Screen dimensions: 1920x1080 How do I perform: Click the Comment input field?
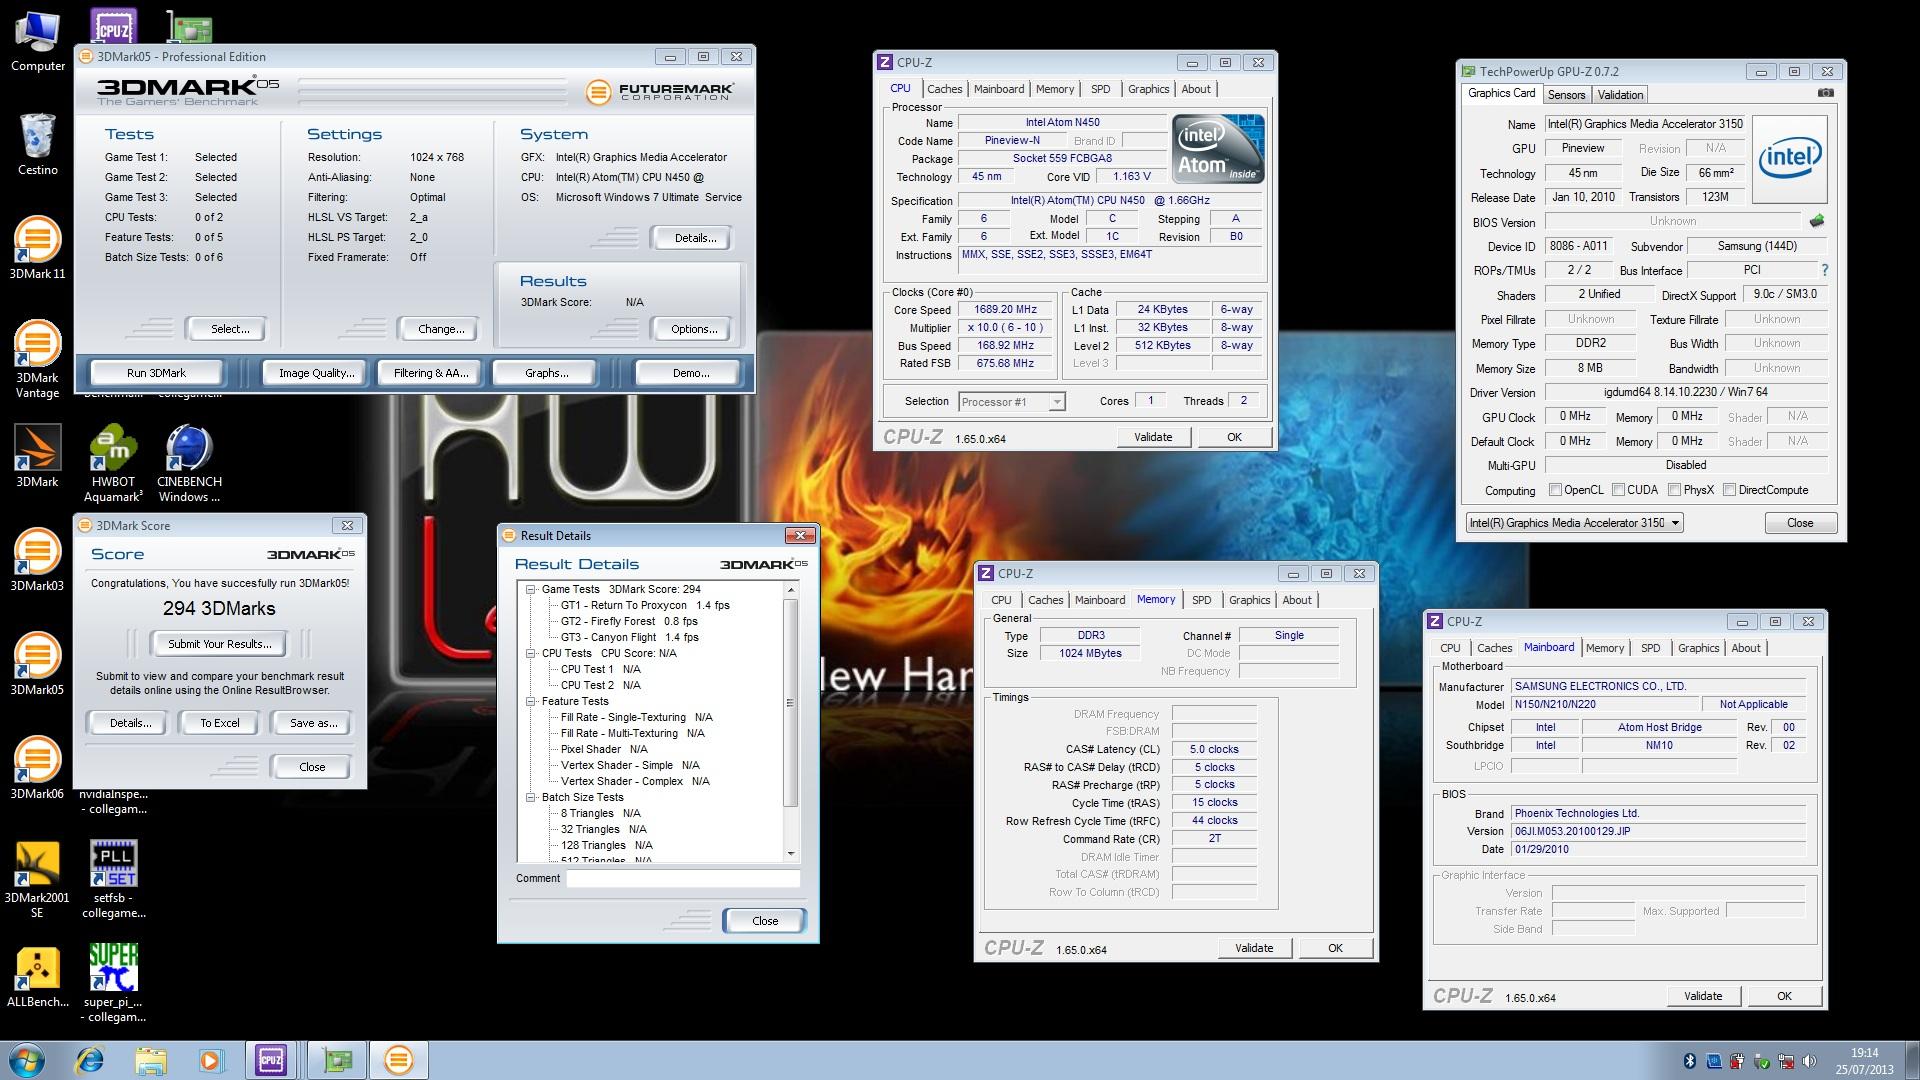pos(683,878)
